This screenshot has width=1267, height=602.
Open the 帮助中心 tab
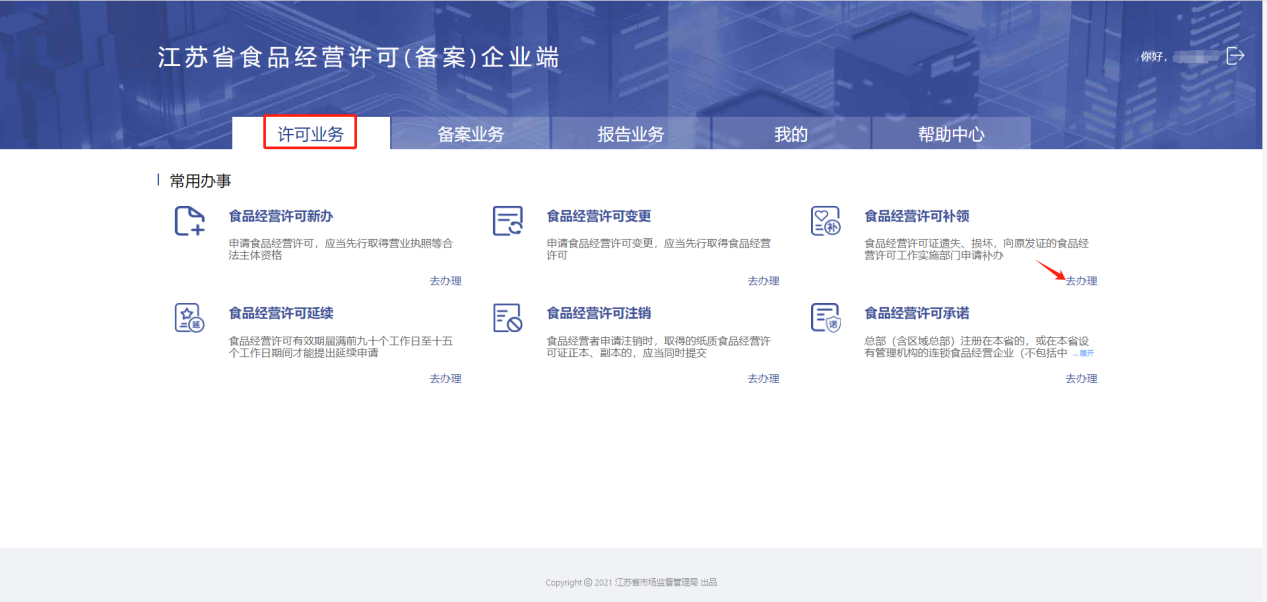click(951, 134)
